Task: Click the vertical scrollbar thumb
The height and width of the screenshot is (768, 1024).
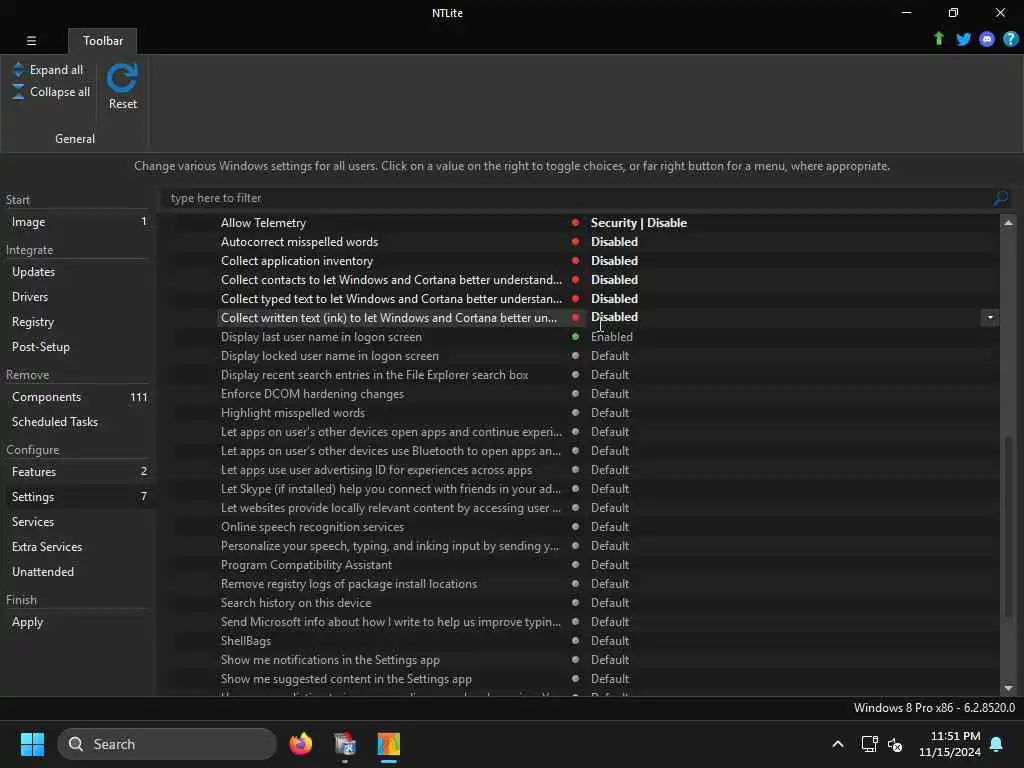Action: [1008, 526]
